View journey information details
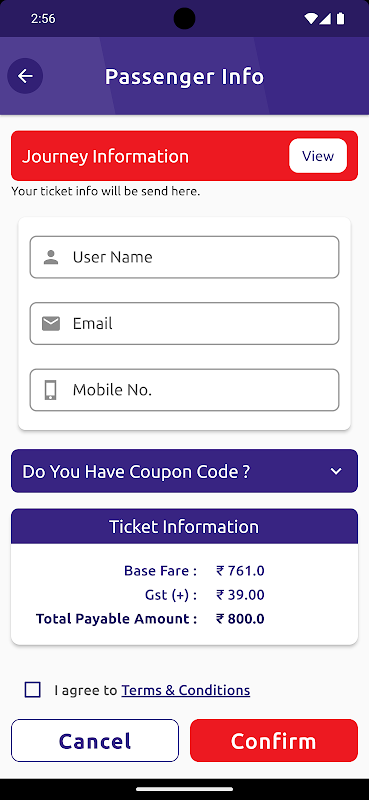369x800 pixels. (318, 156)
